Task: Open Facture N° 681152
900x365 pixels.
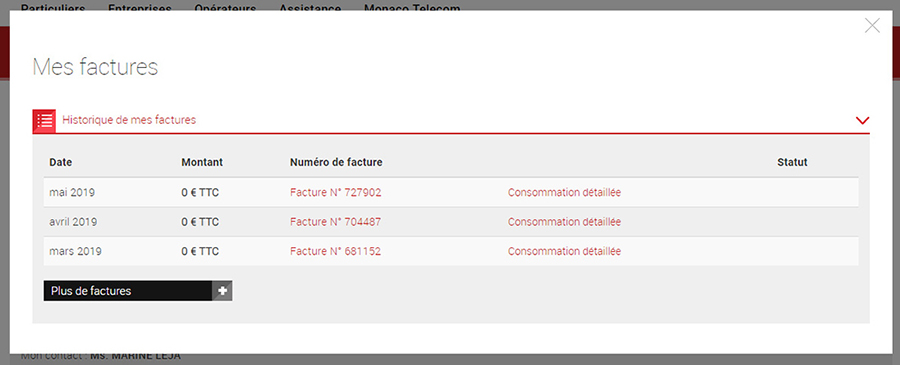Action: pyautogui.click(x=336, y=251)
